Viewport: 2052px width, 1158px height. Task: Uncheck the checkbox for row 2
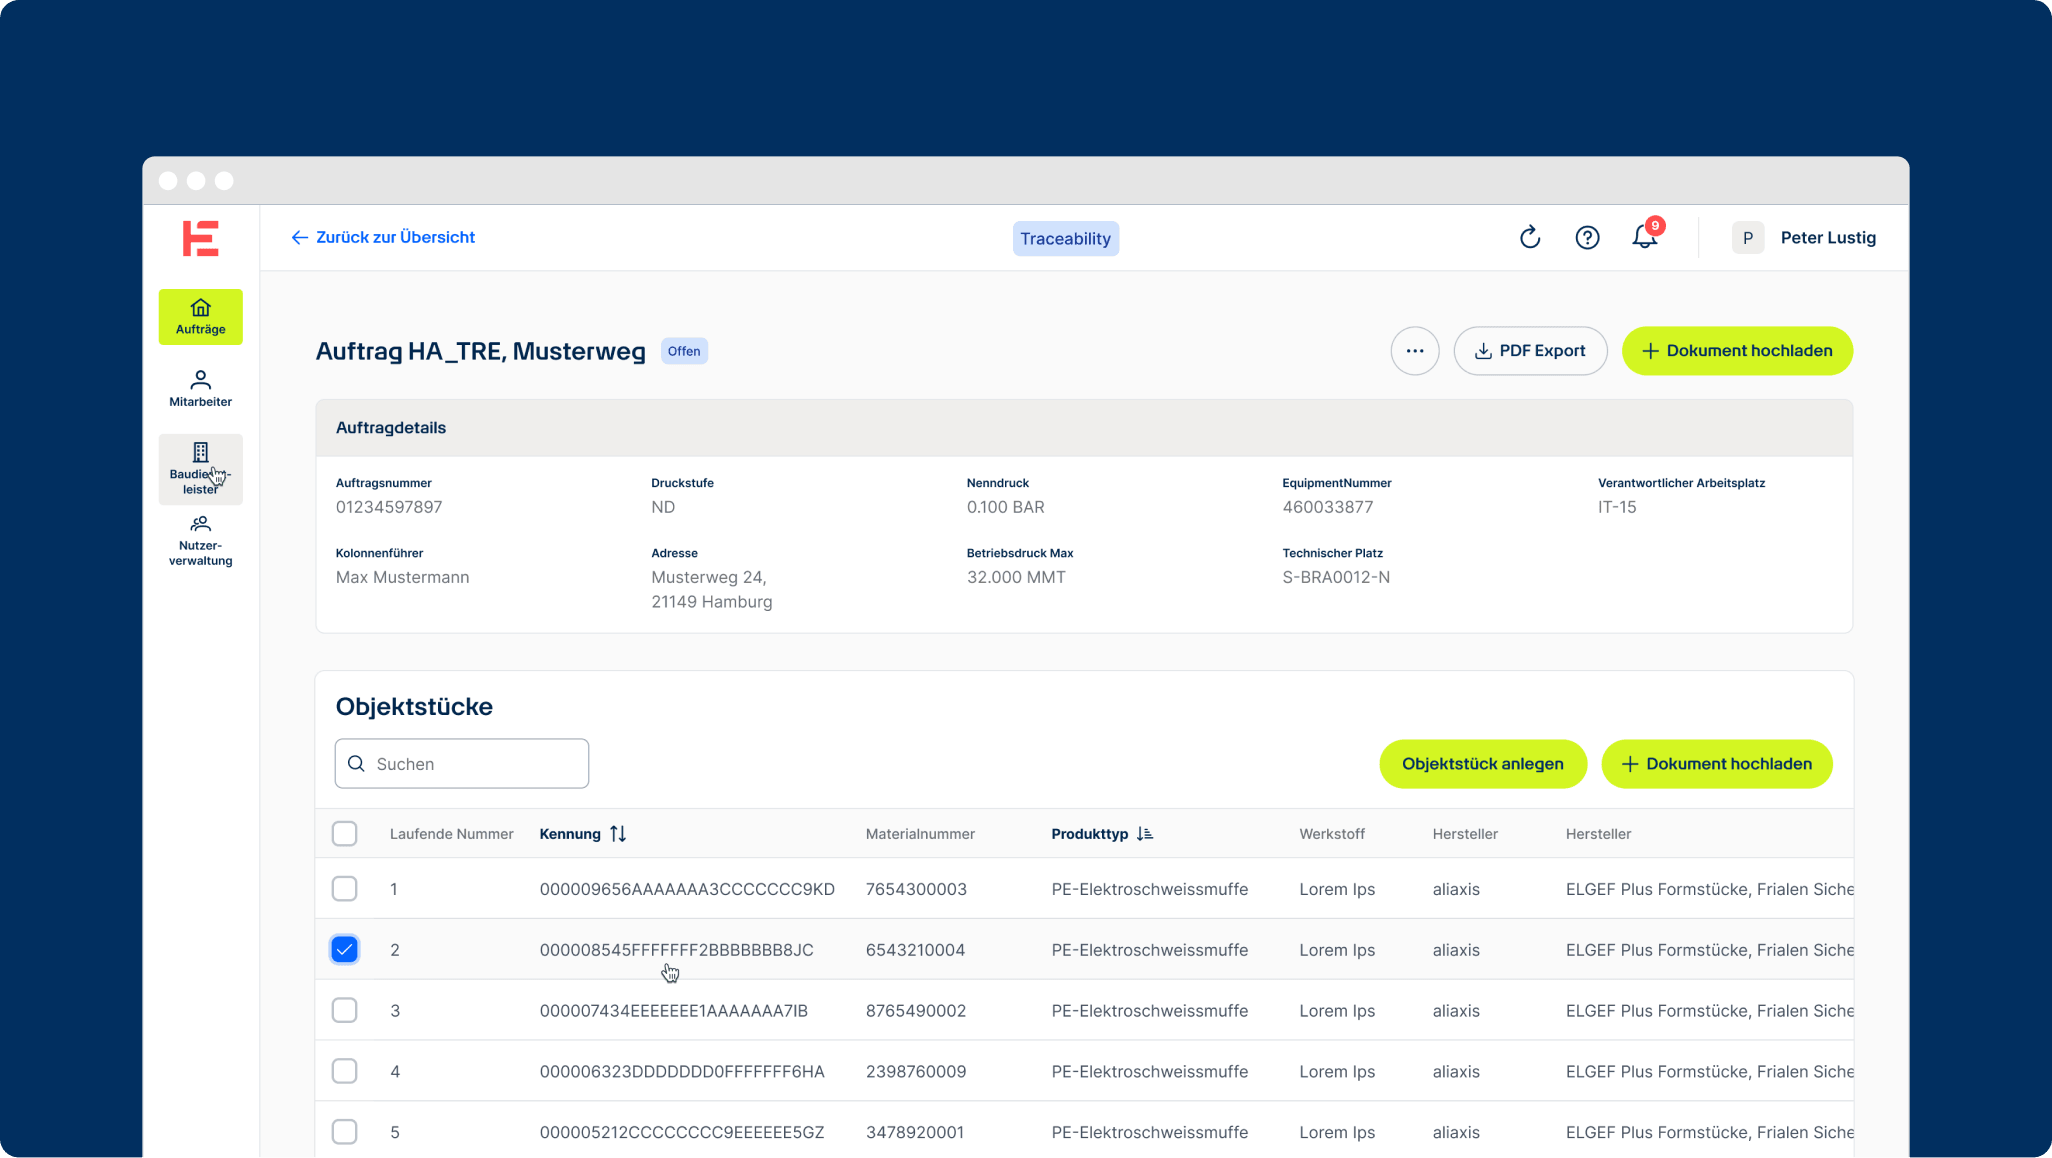[344, 950]
